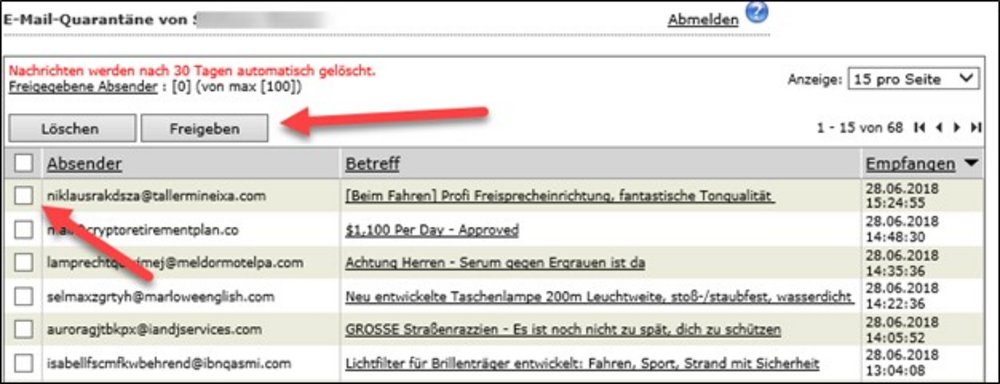Screen dimensions: 1000x384
Task: Sort by the Empfangen column header
Action: pos(910,164)
